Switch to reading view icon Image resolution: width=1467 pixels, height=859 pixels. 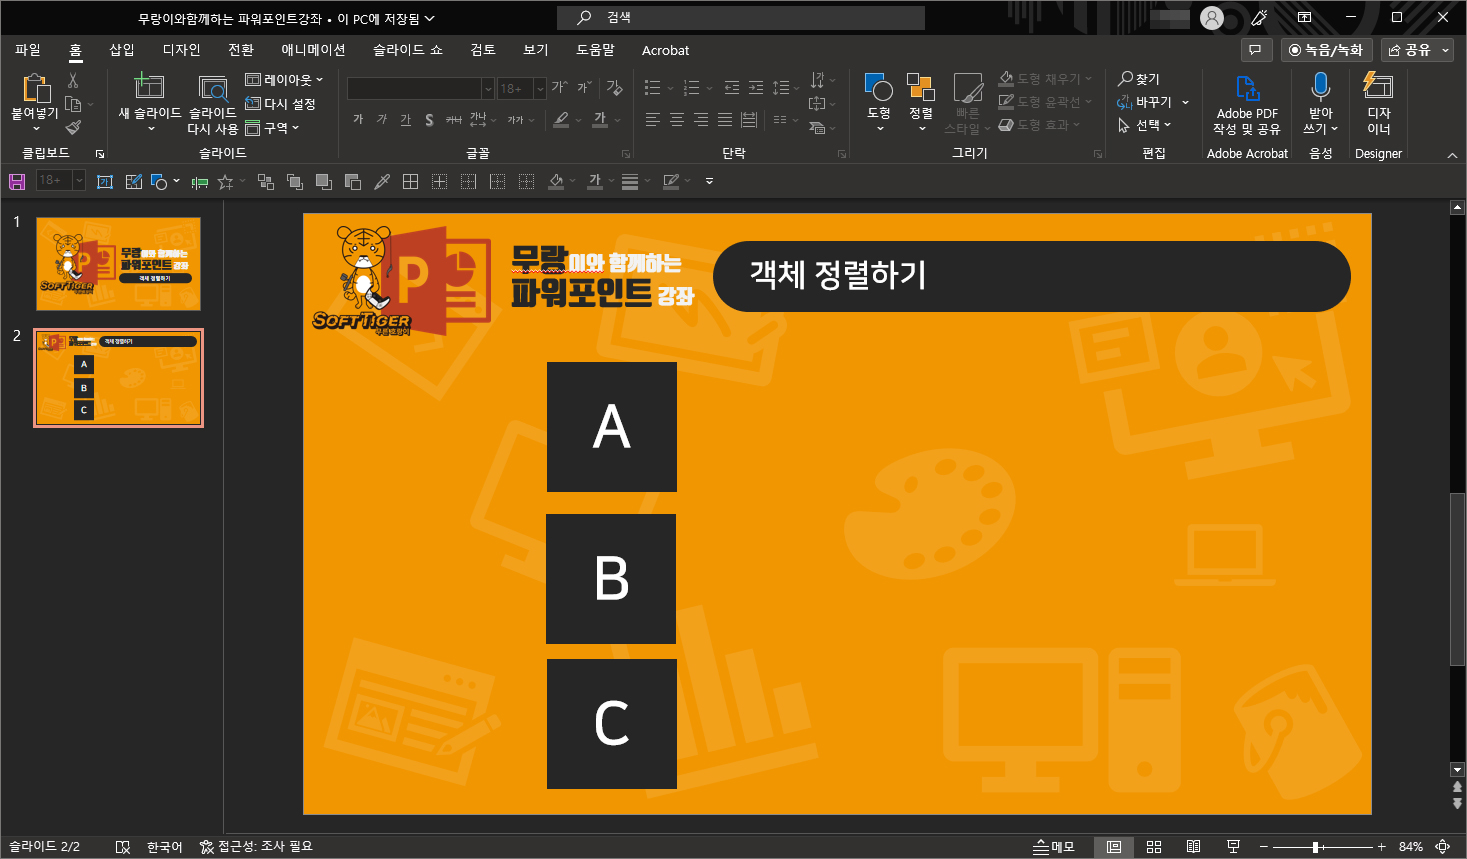click(1193, 847)
